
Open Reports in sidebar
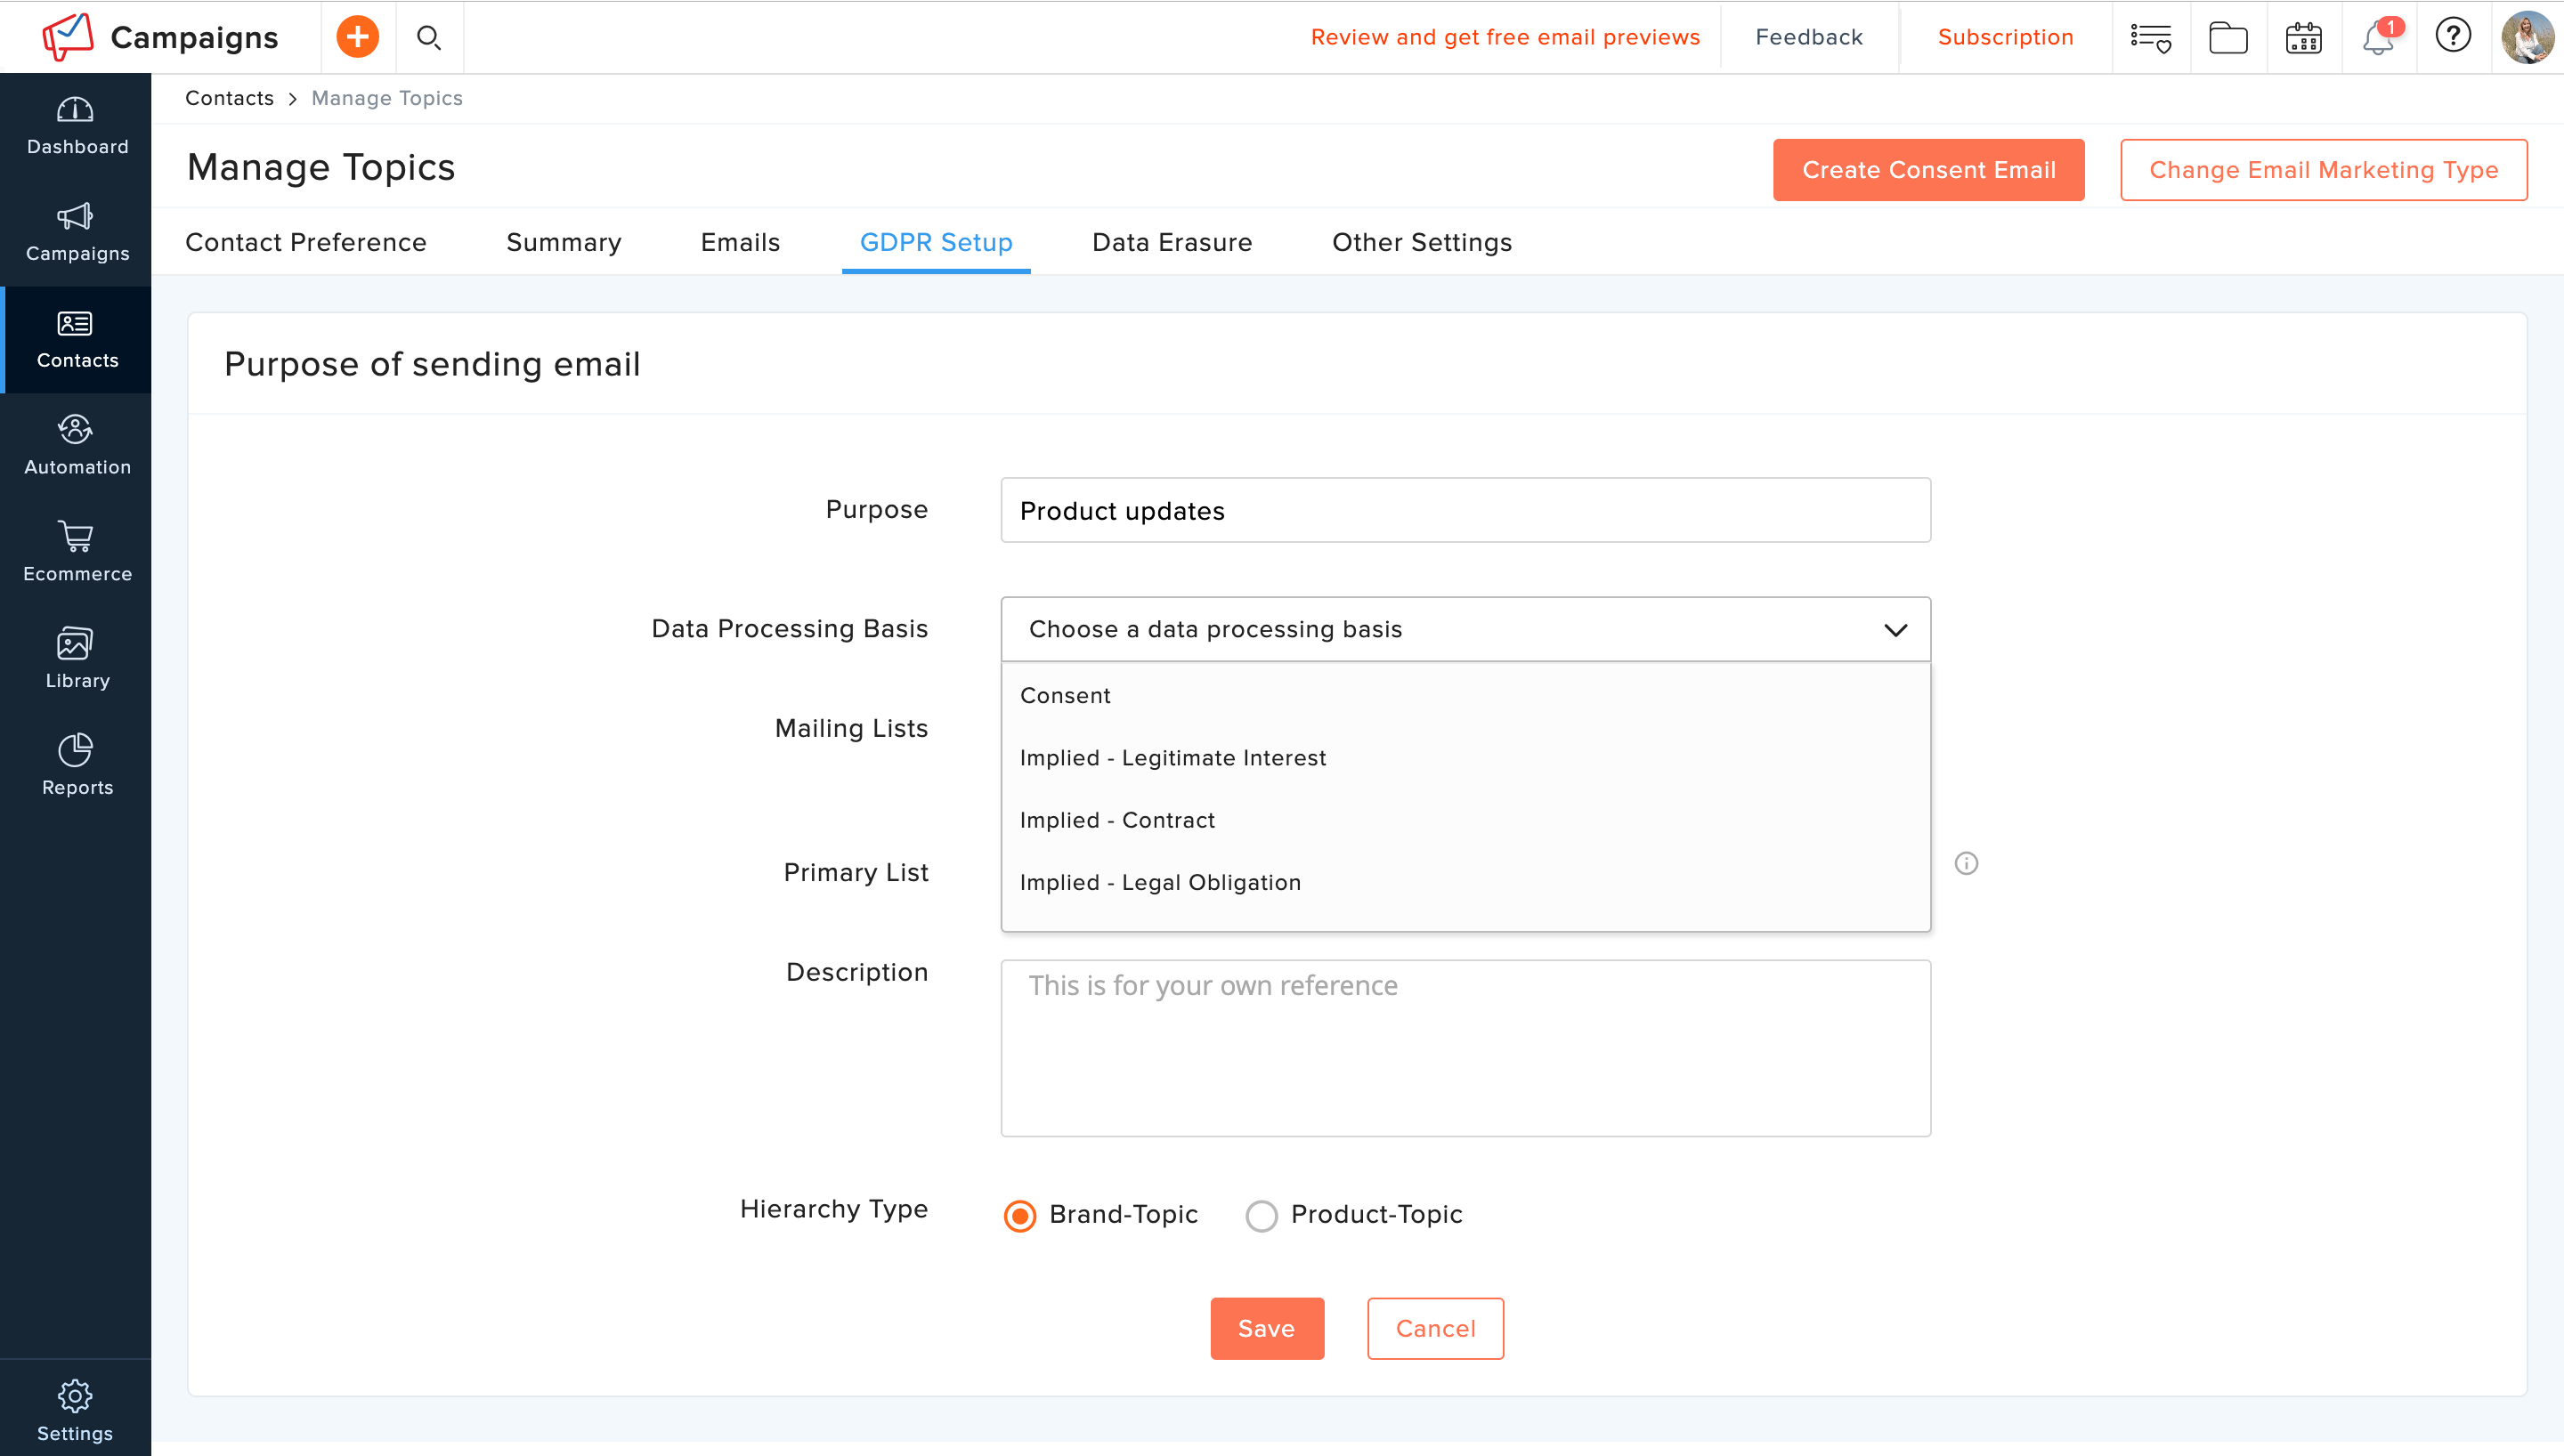[77, 767]
